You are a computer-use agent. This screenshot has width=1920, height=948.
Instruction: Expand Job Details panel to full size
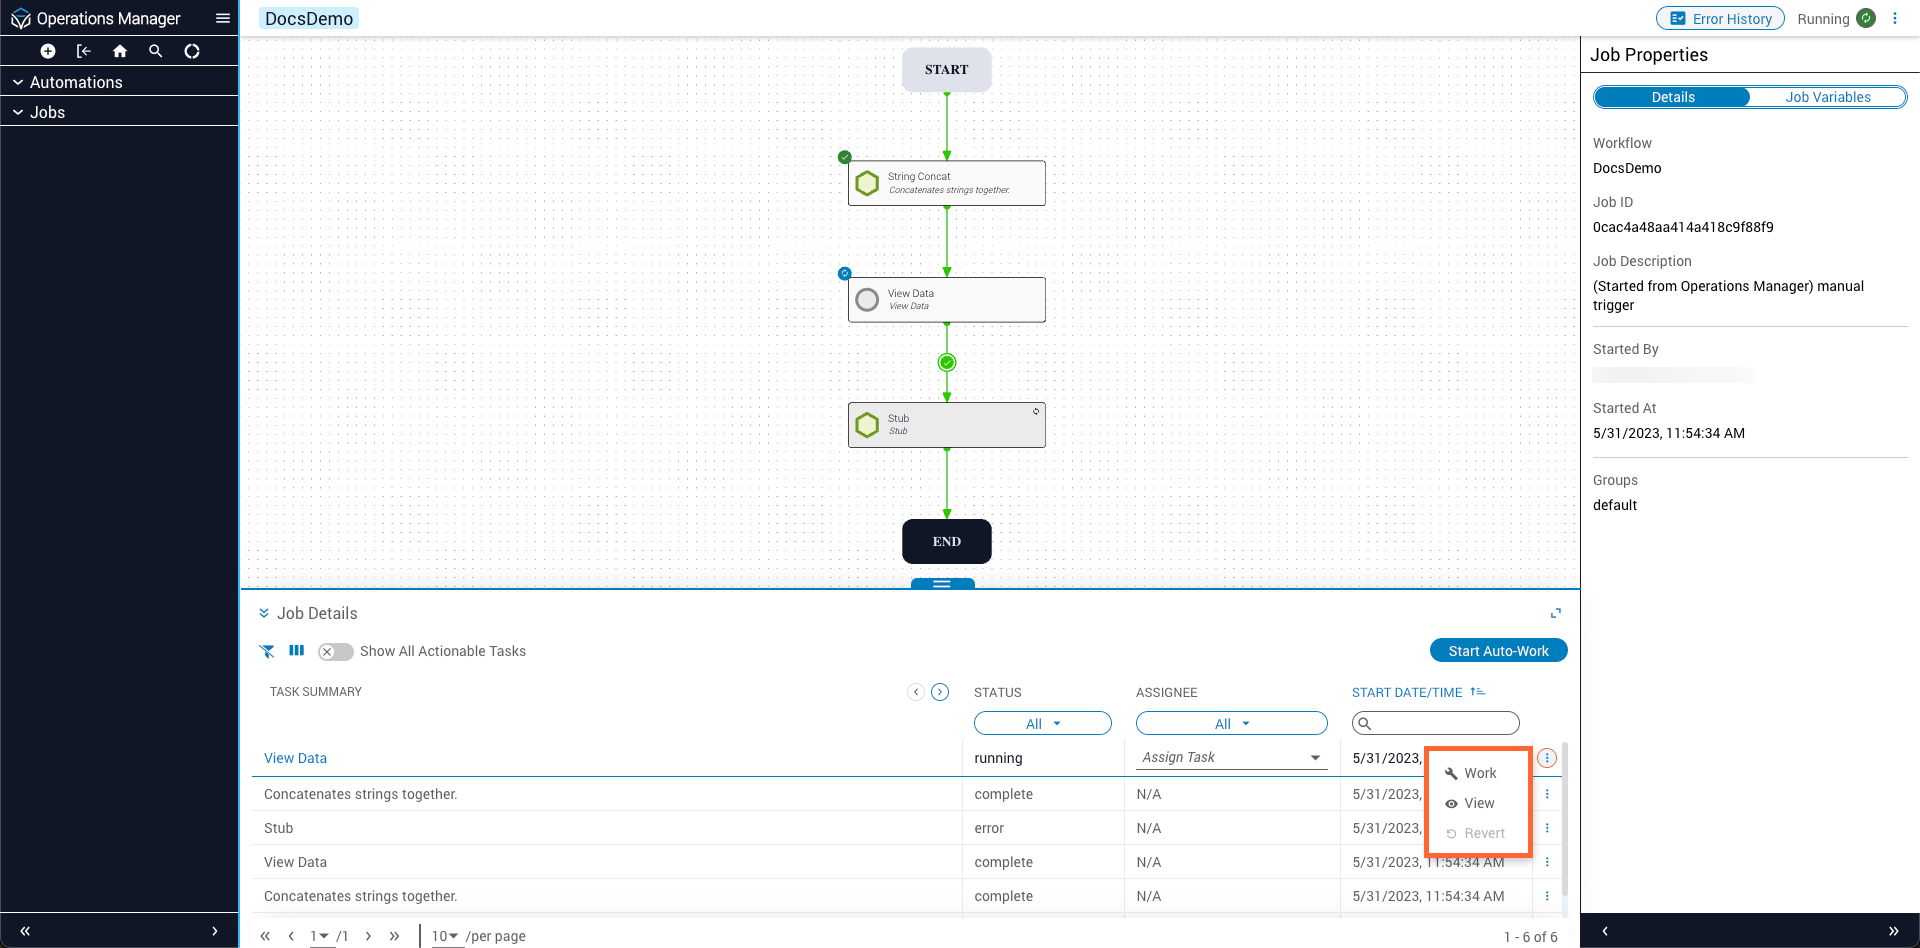click(x=1555, y=613)
